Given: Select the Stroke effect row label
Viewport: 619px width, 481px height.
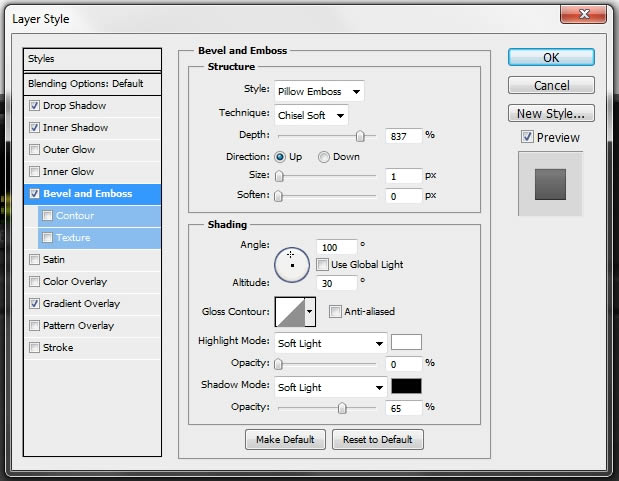Looking at the screenshot, I should point(58,348).
